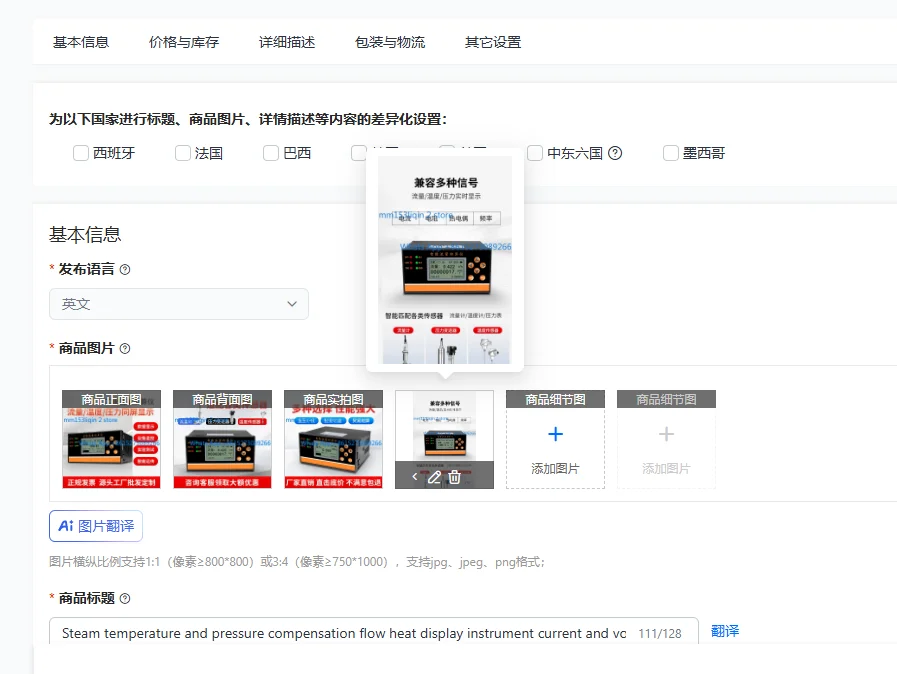Image resolution: width=897 pixels, height=674 pixels.
Task: Edit fourth product image with pencil icon
Action: point(434,477)
